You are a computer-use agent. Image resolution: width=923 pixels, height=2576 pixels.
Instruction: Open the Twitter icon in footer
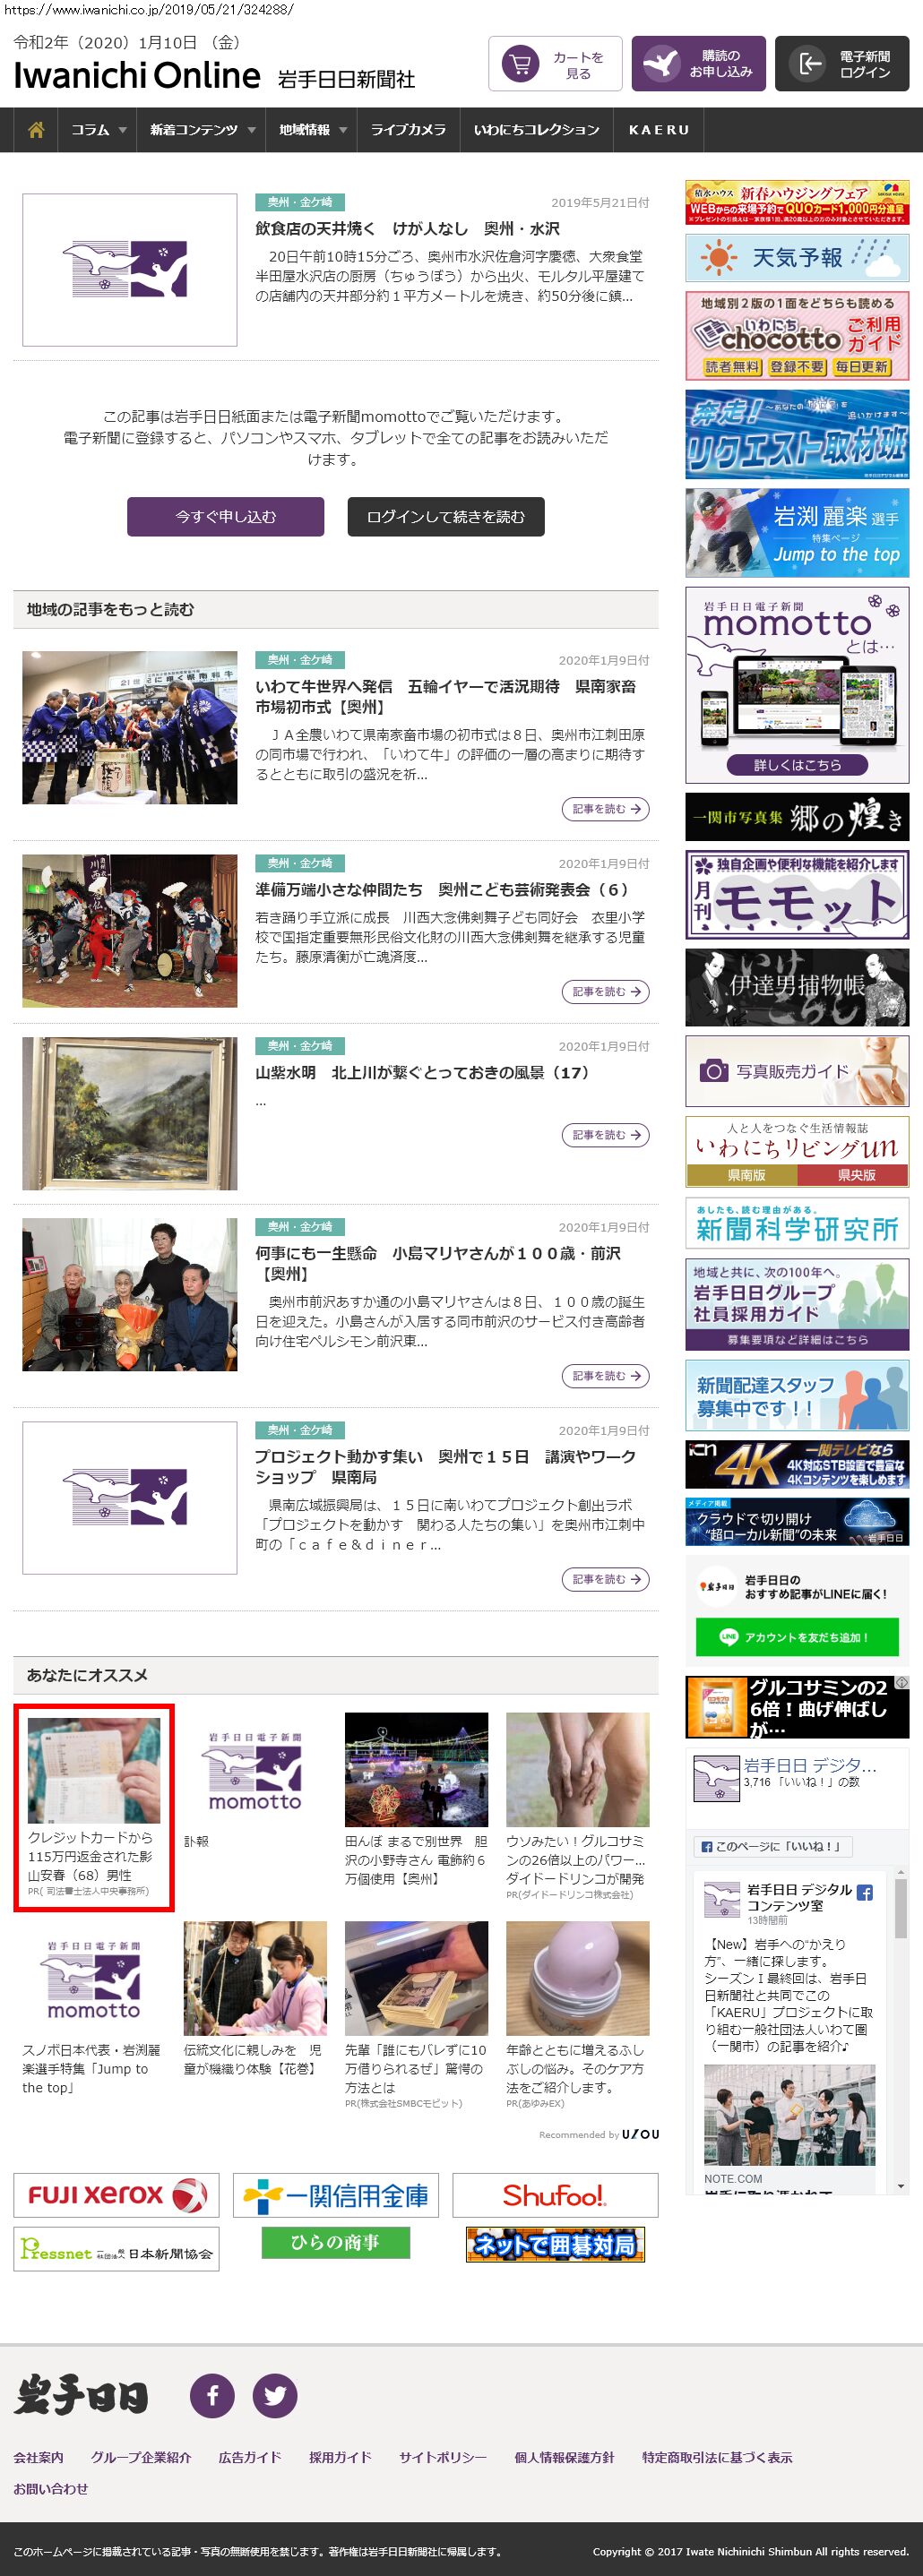click(275, 2395)
